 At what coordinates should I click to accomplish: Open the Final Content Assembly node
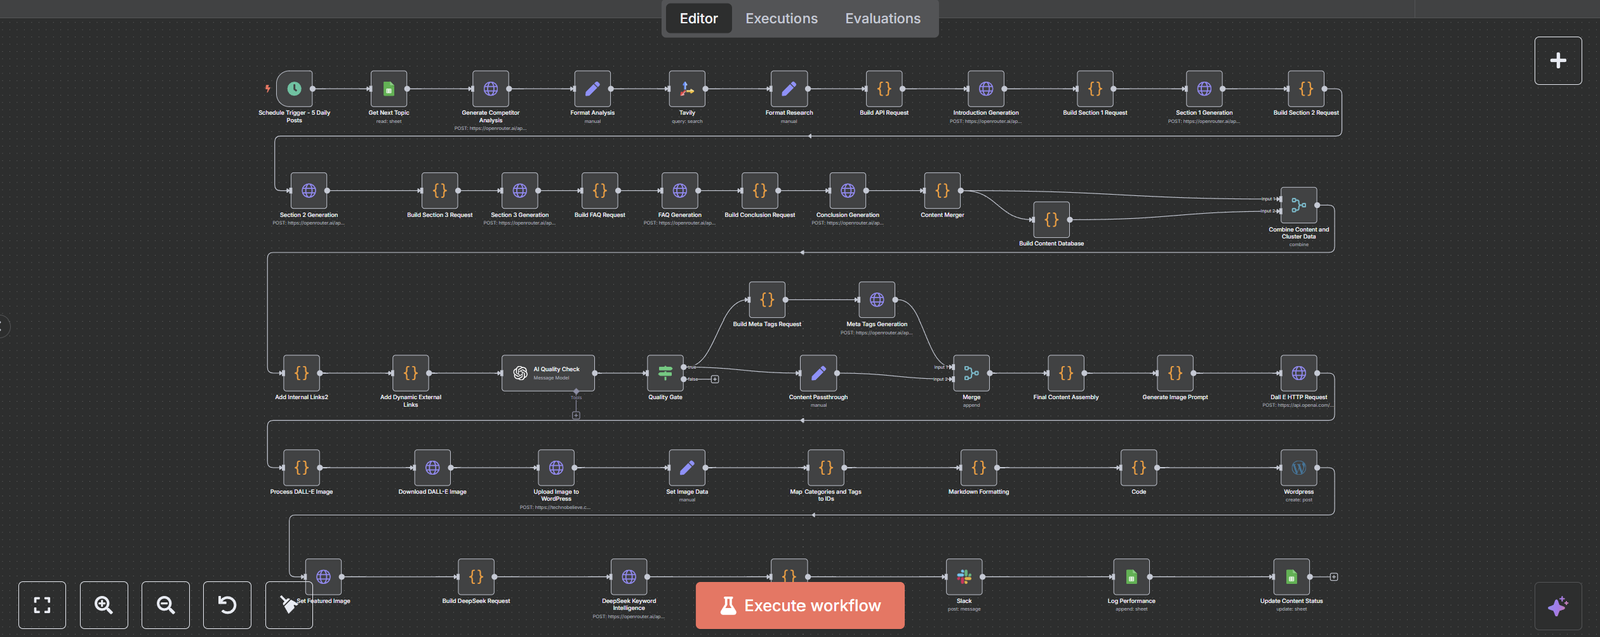point(1066,373)
